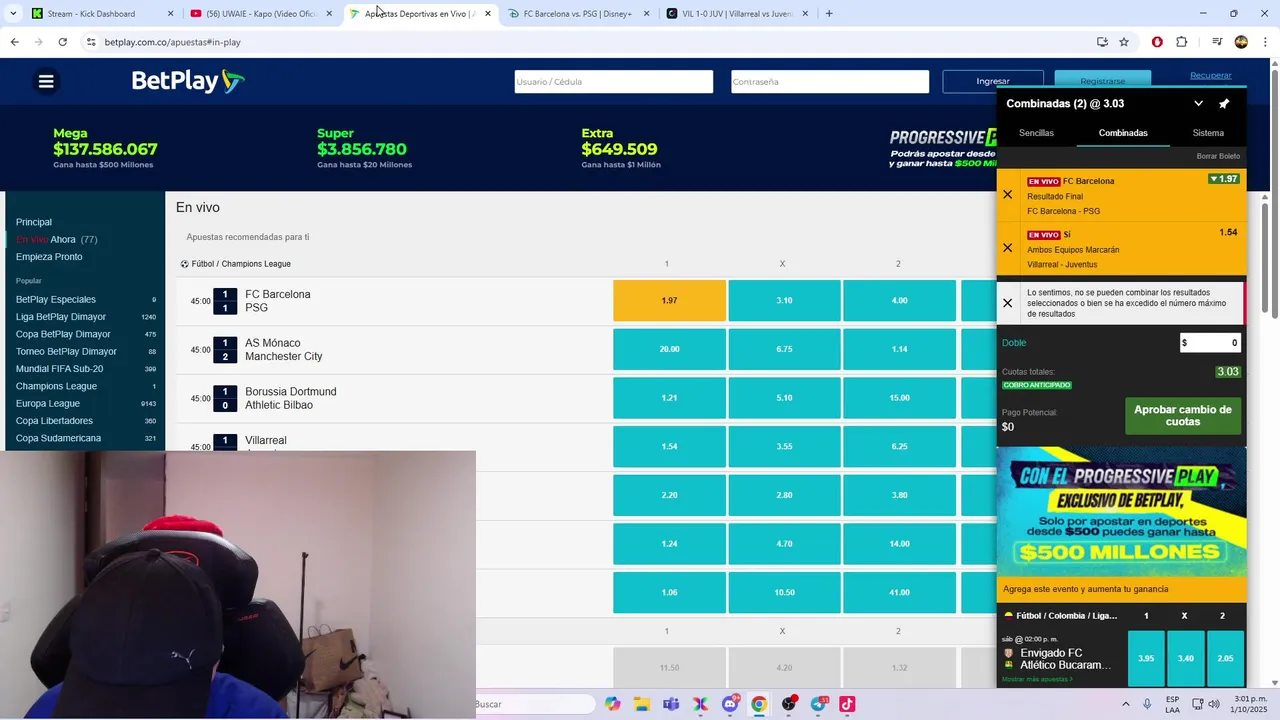Open File Explorer from the taskbar
1280x720 pixels.
pos(641,704)
